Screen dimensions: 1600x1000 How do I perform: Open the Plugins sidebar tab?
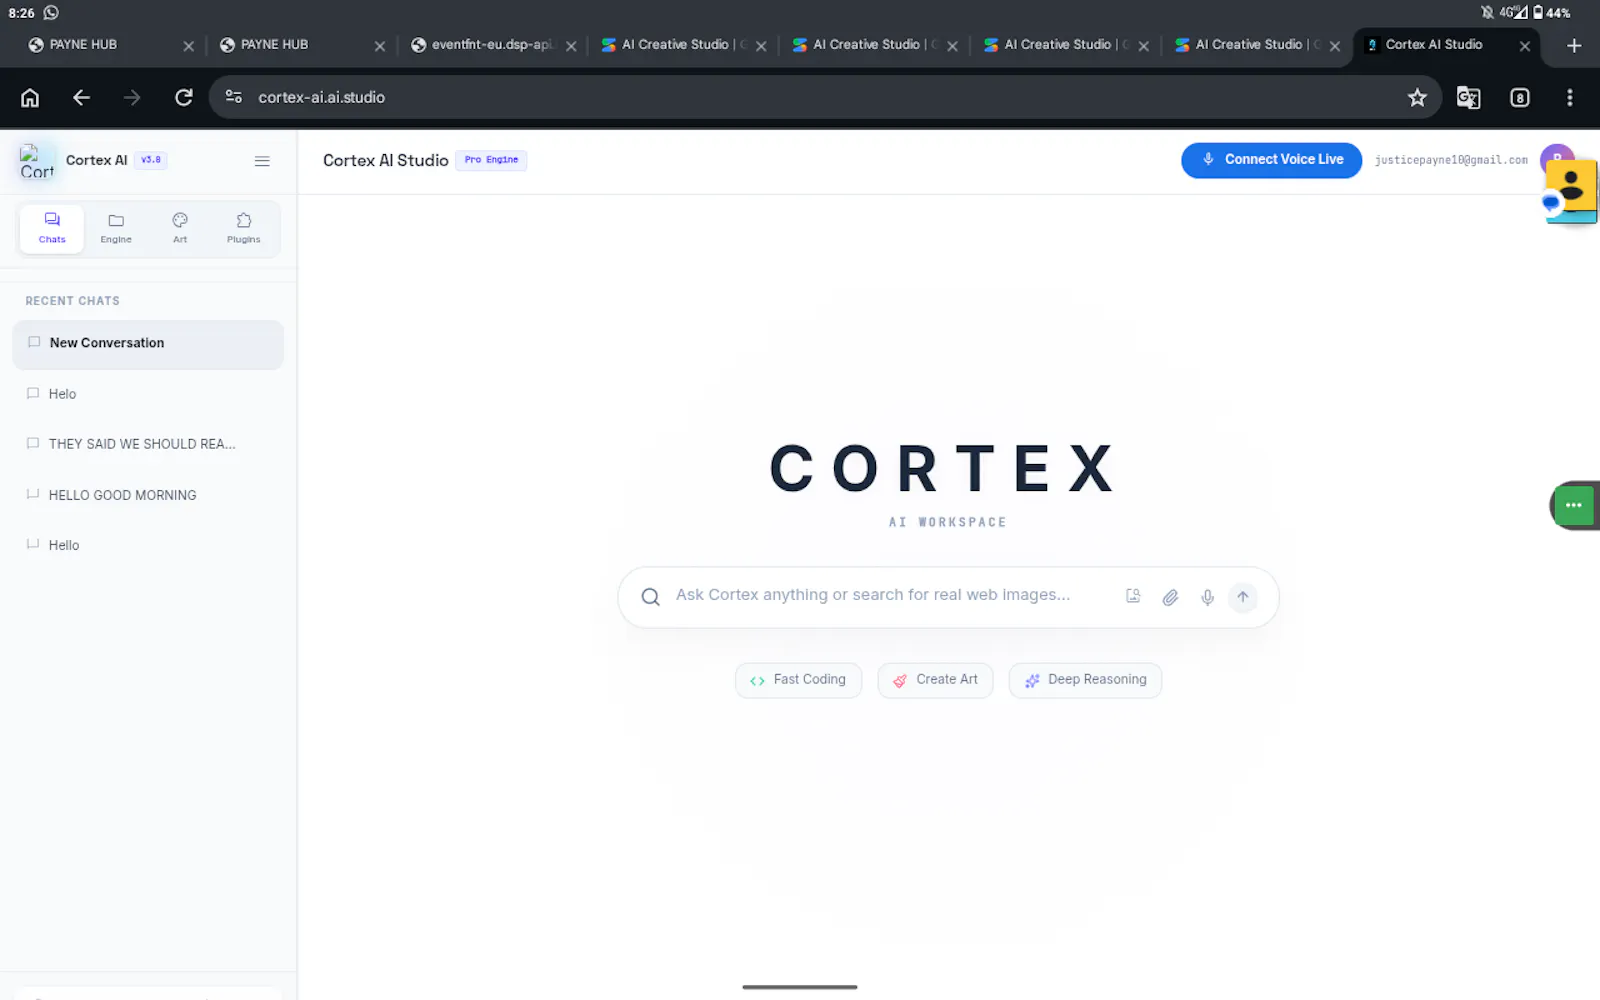coord(243,228)
